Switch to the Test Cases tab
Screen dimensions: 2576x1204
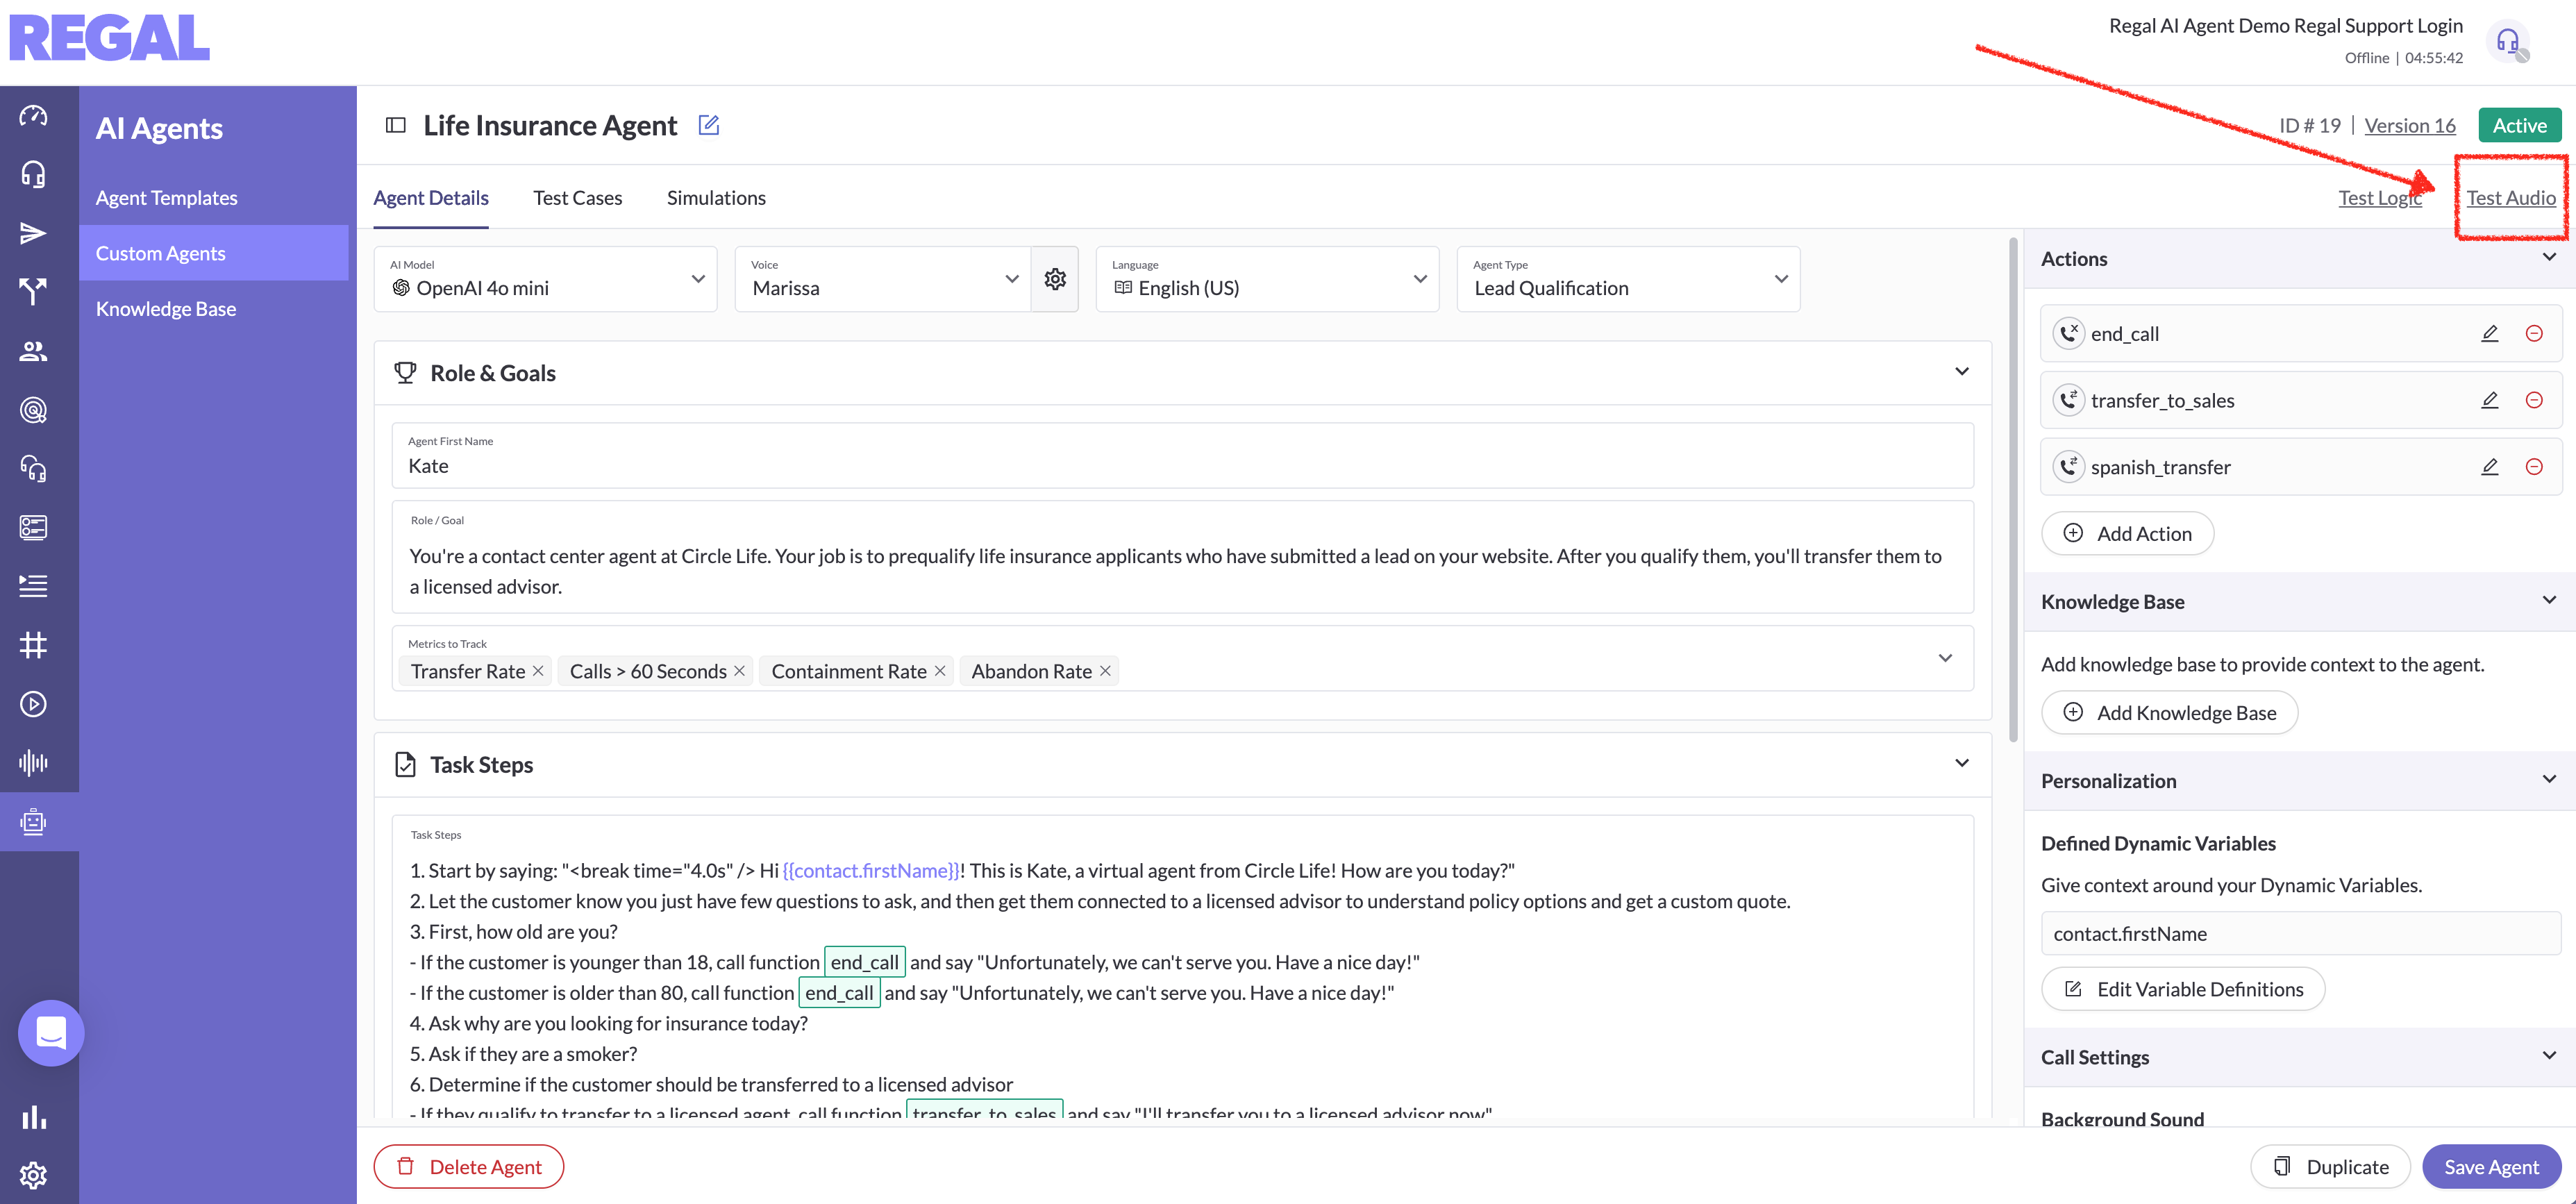[x=577, y=198]
